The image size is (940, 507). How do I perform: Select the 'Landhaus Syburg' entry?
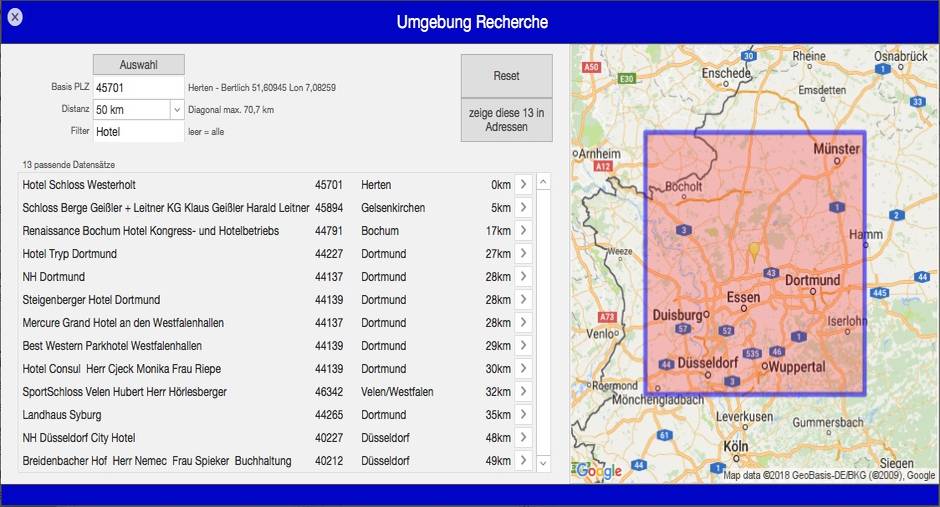[x=62, y=415]
